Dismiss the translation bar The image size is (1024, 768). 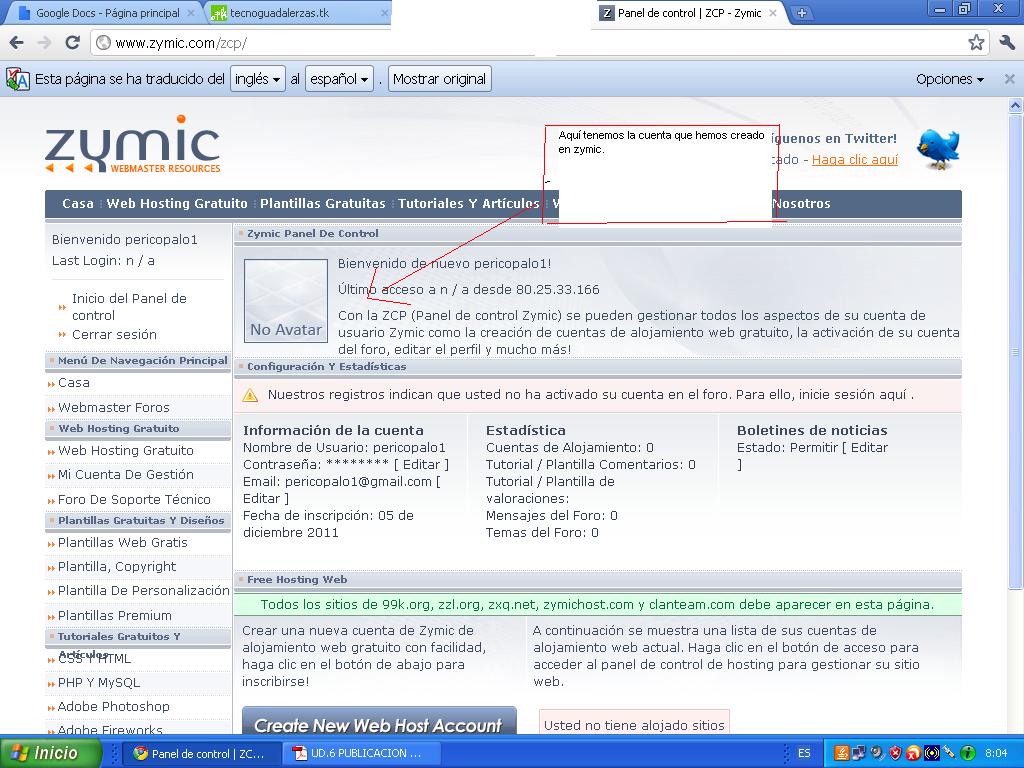click(x=1009, y=79)
